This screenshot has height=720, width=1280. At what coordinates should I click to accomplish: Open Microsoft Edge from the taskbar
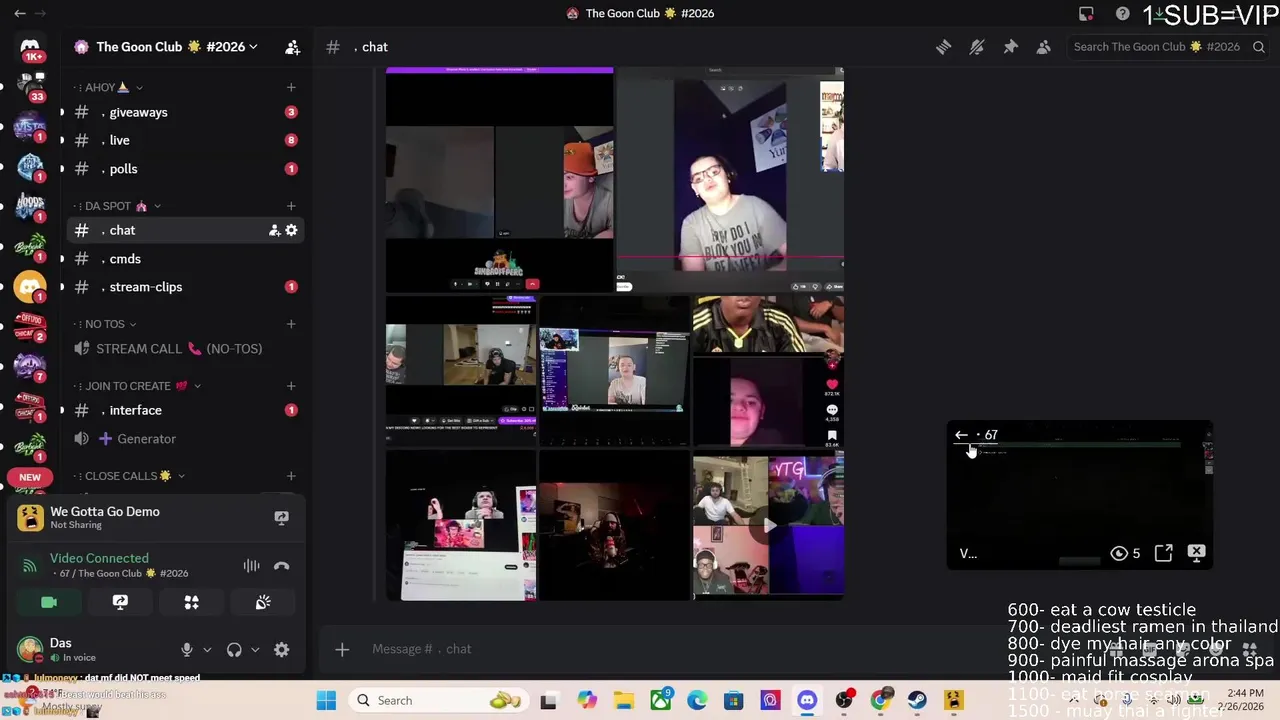point(697,701)
